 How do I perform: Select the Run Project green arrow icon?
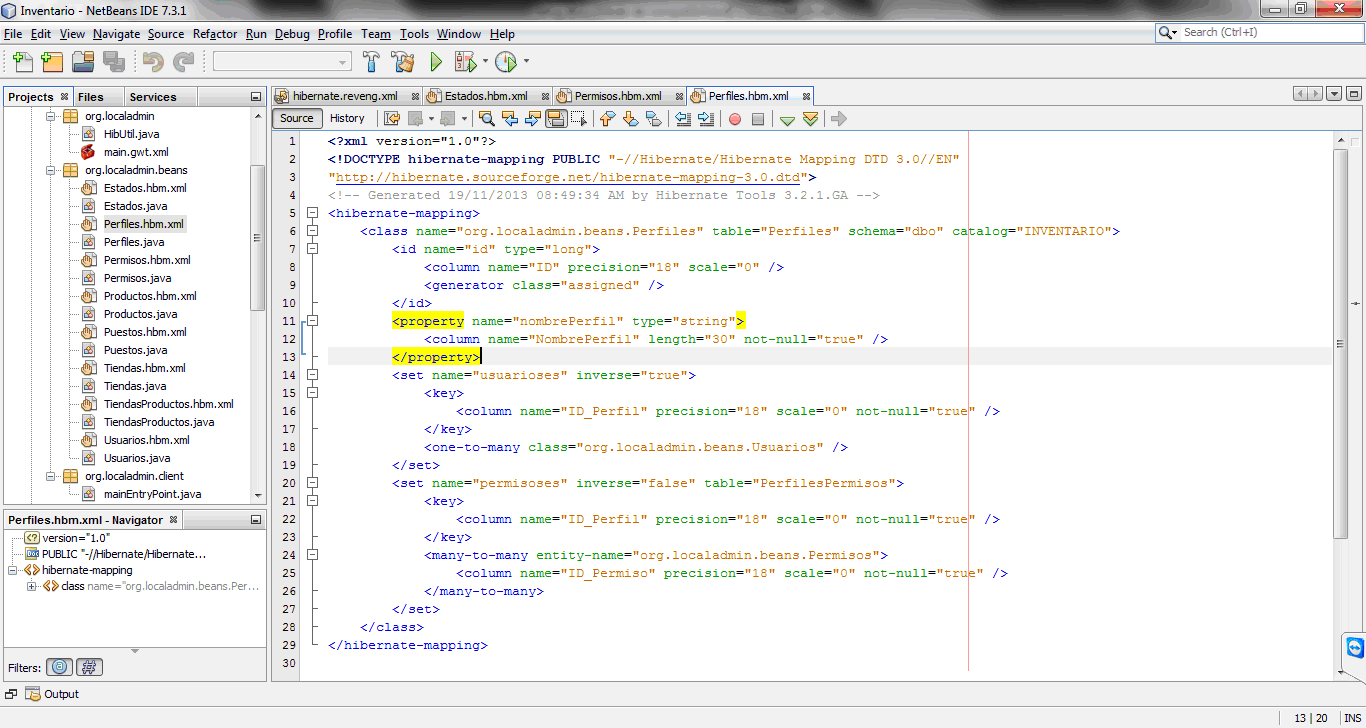[x=436, y=61]
